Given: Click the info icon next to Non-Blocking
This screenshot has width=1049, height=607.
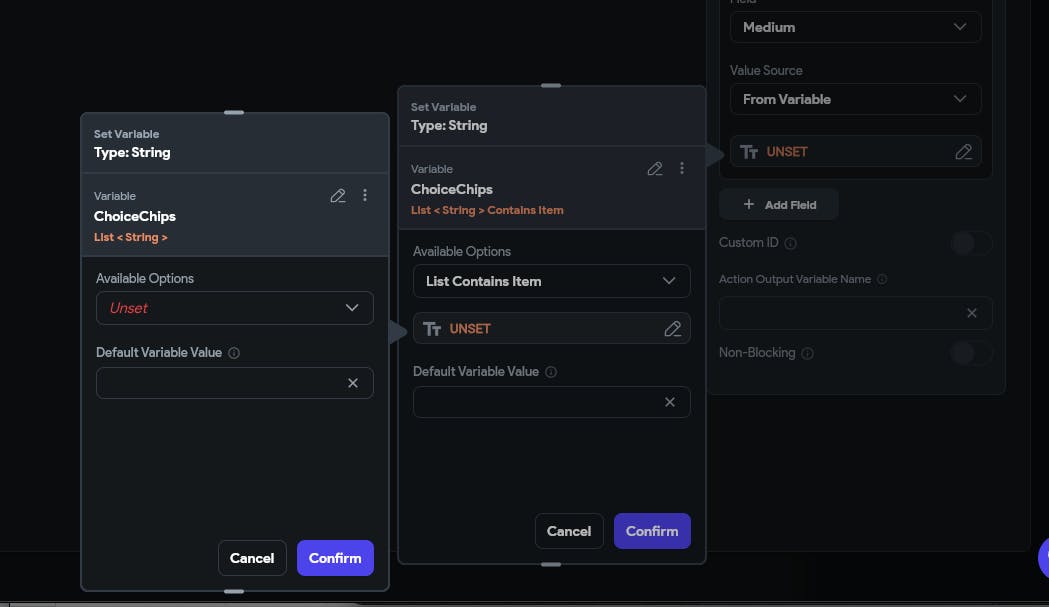Looking at the screenshot, I should click(x=807, y=353).
